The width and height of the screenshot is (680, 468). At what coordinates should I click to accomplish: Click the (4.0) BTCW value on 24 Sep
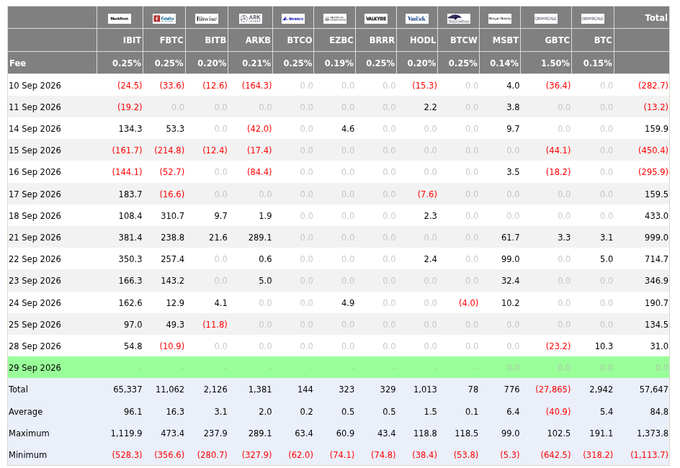tap(468, 303)
